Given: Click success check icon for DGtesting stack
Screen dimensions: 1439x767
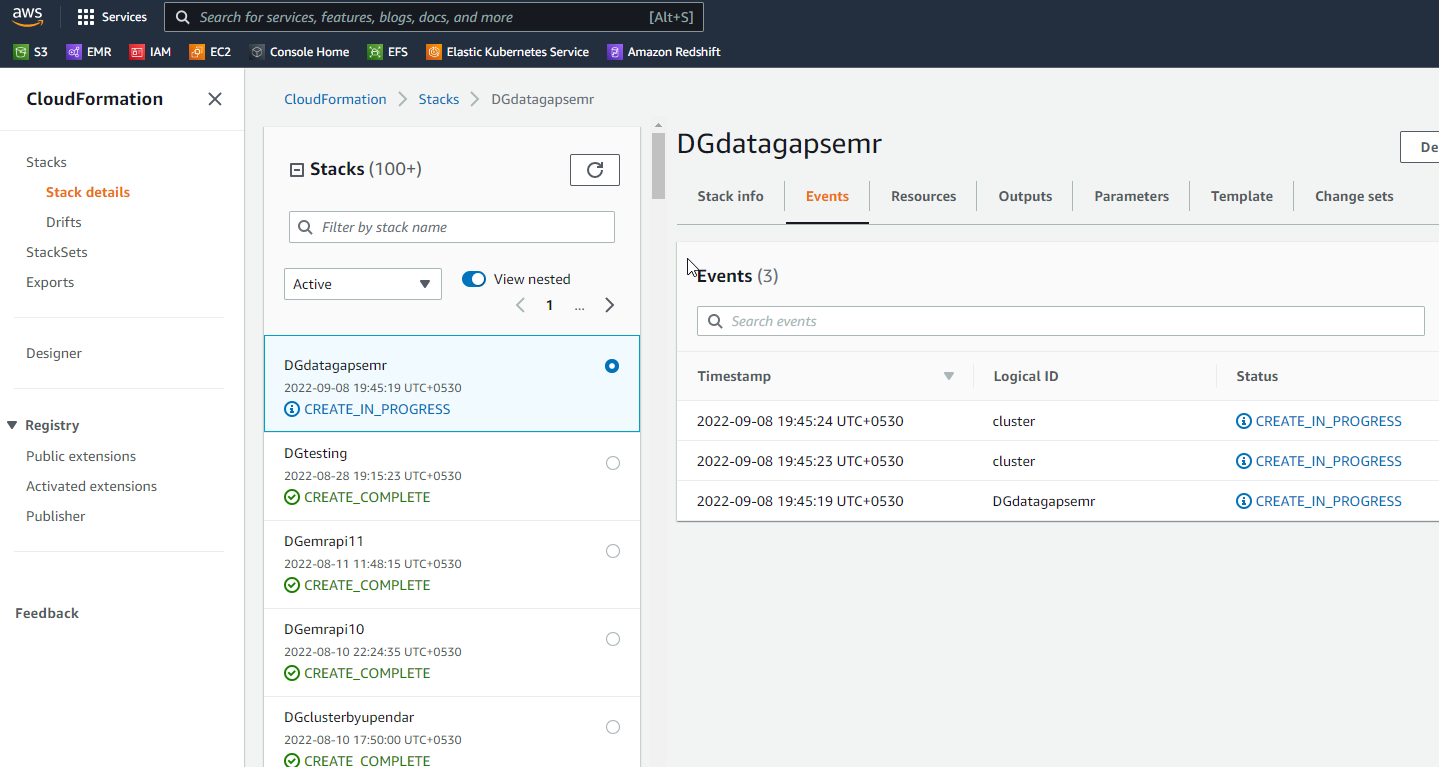Looking at the screenshot, I should [x=292, y=497].
